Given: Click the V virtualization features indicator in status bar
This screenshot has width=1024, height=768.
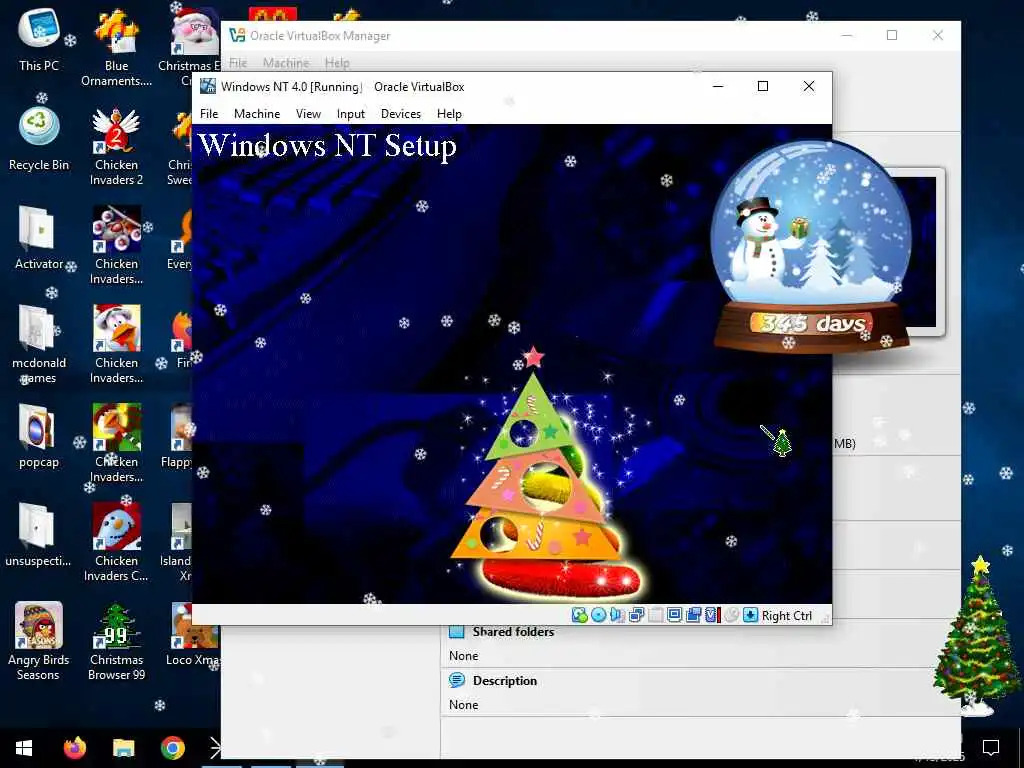Looking at the screenshot, I should click(711, 615).
